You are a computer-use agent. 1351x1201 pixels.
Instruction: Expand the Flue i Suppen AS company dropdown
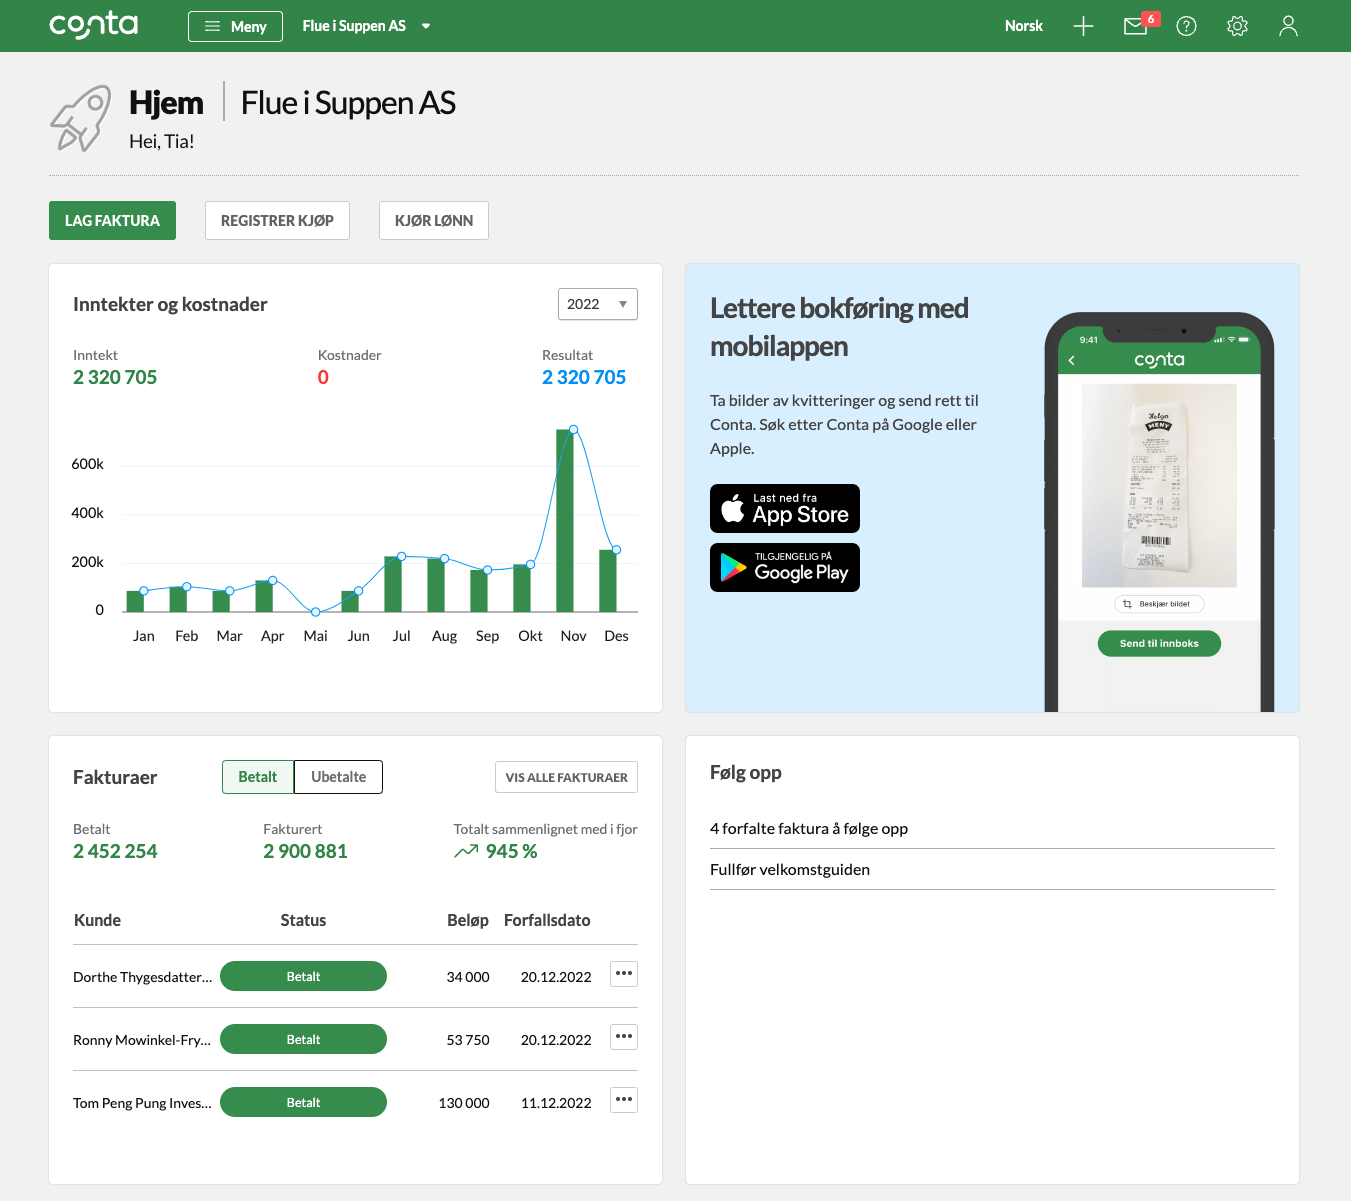click(366, 26)
